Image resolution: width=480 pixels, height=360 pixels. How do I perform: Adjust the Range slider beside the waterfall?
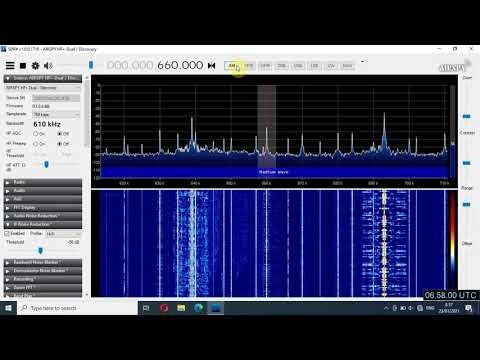point(467,204)
